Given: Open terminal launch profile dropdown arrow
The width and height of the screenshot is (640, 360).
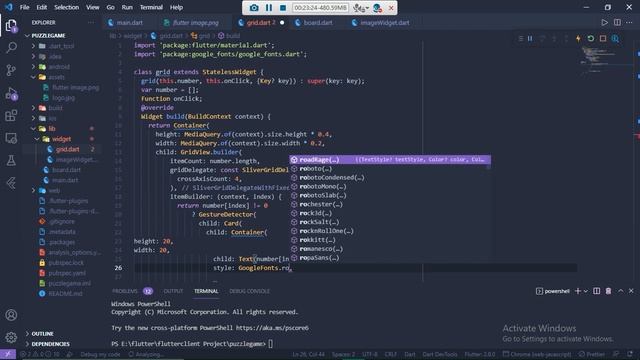Looking at the screenshot, I should coord(586,291).
